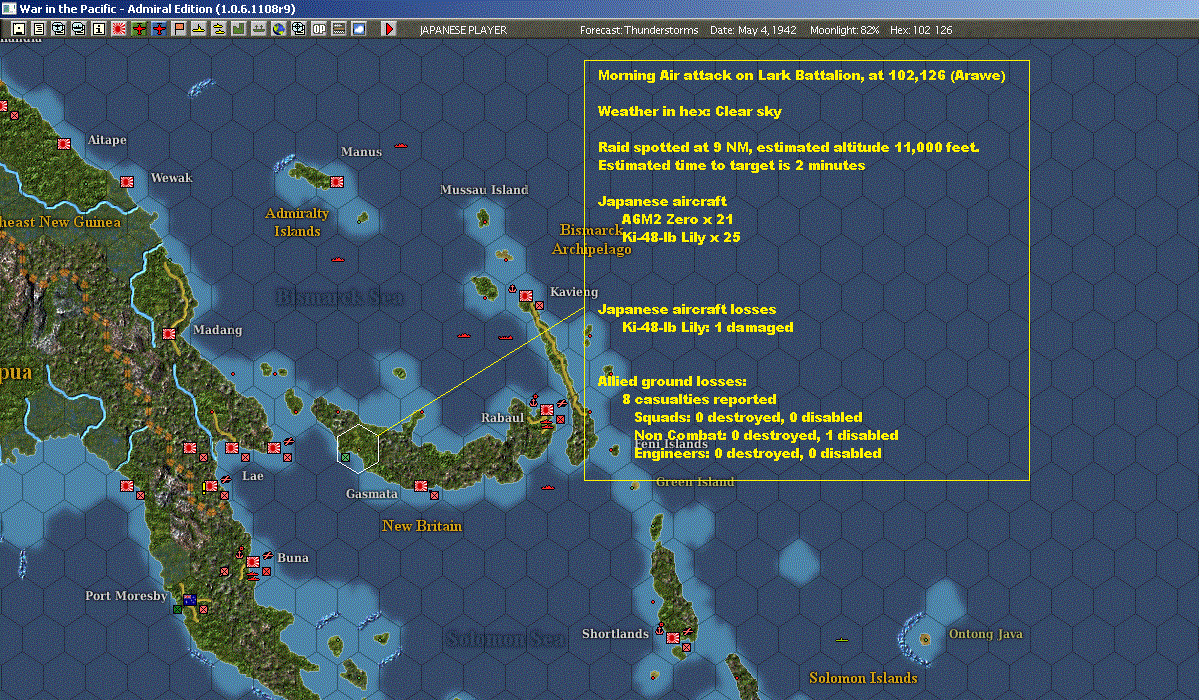1199x700 pixels.
Task: Click the crosshair target toolbar icon
Action: (x=299, y=29)
